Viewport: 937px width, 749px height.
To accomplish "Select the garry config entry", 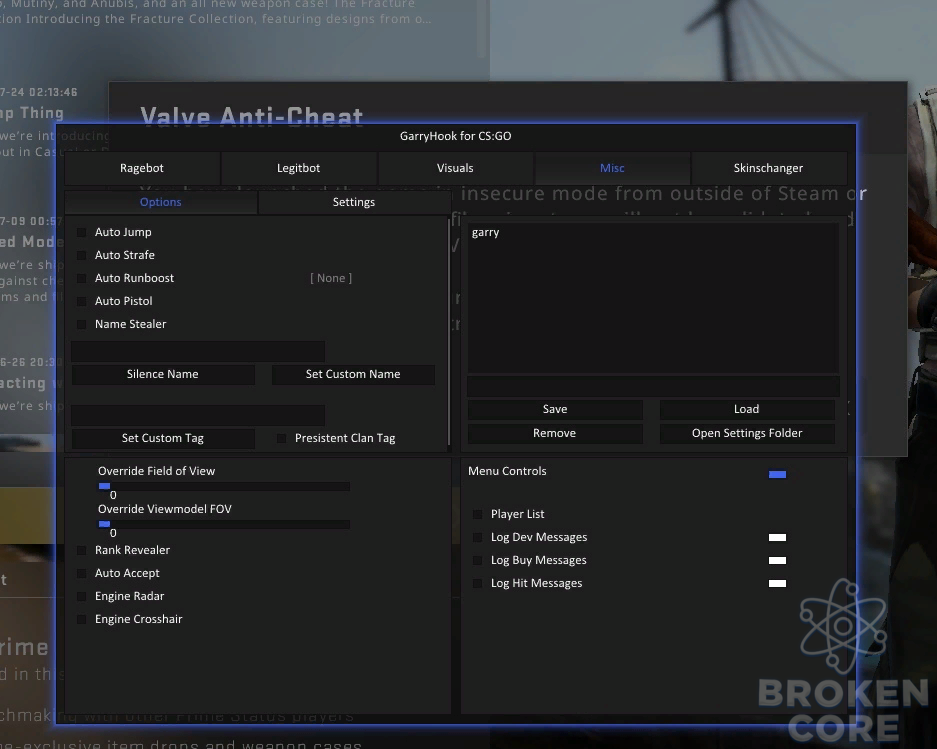I will [x=485, y=232].
